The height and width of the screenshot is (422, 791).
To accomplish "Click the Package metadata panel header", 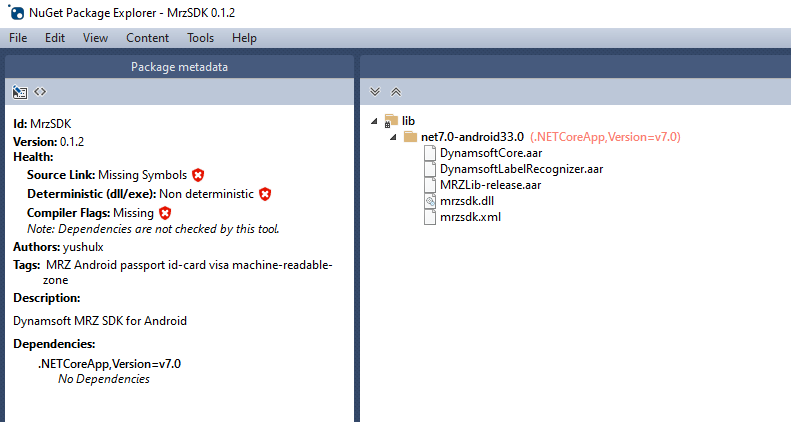I will click(179, 67).
